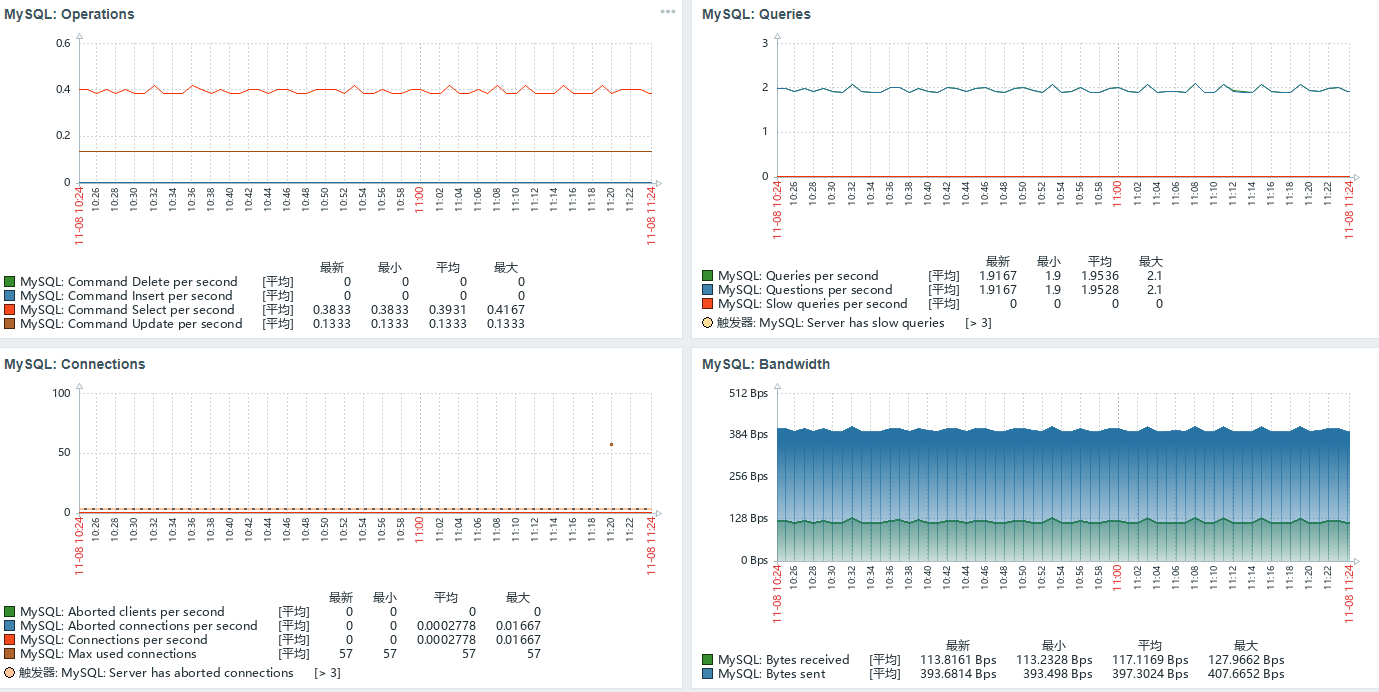Viewport: 1379px width, 692px height.
Task: Click the blue Questions per second swatch
Action: point(708,290)
